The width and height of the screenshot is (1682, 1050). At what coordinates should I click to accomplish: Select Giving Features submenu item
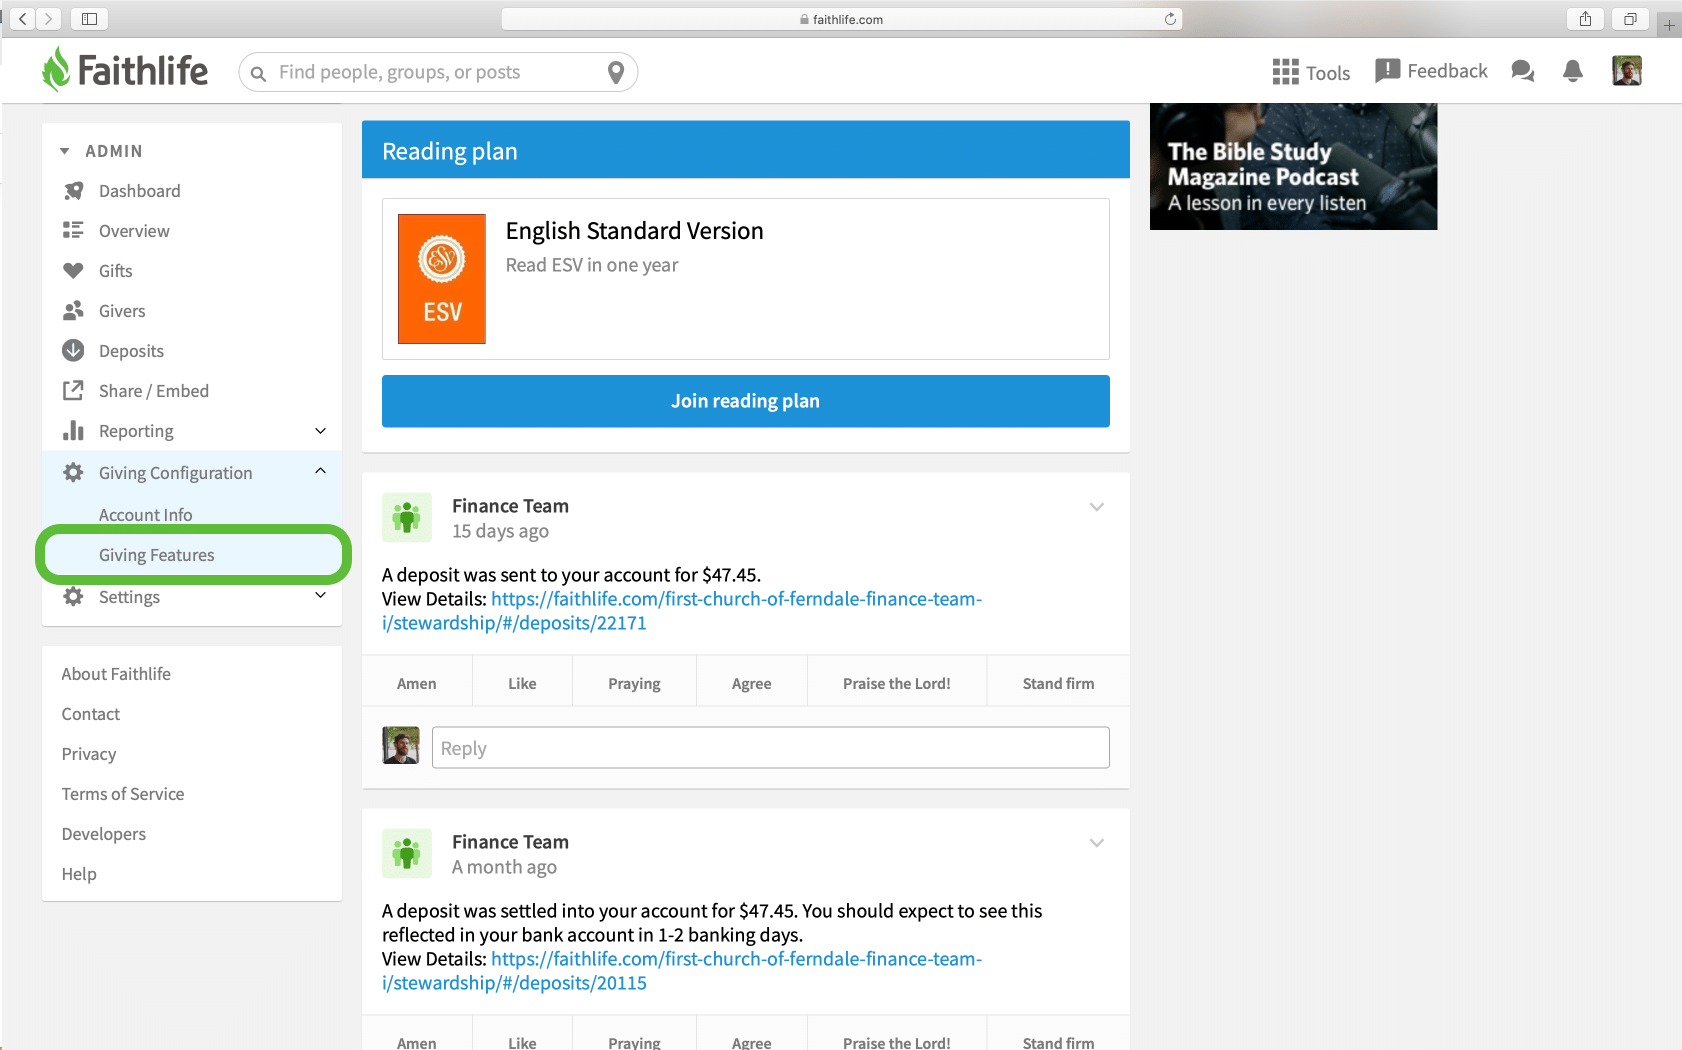(157, 555)
